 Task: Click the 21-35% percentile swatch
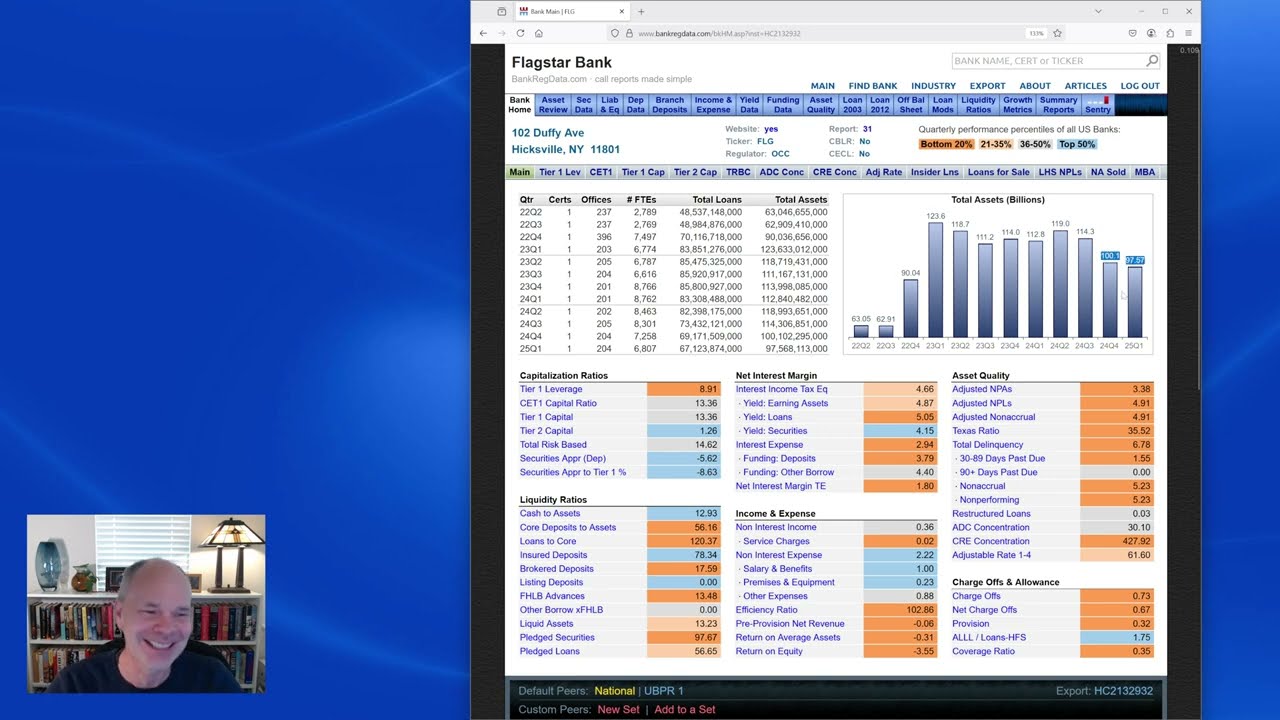point(996,144)
